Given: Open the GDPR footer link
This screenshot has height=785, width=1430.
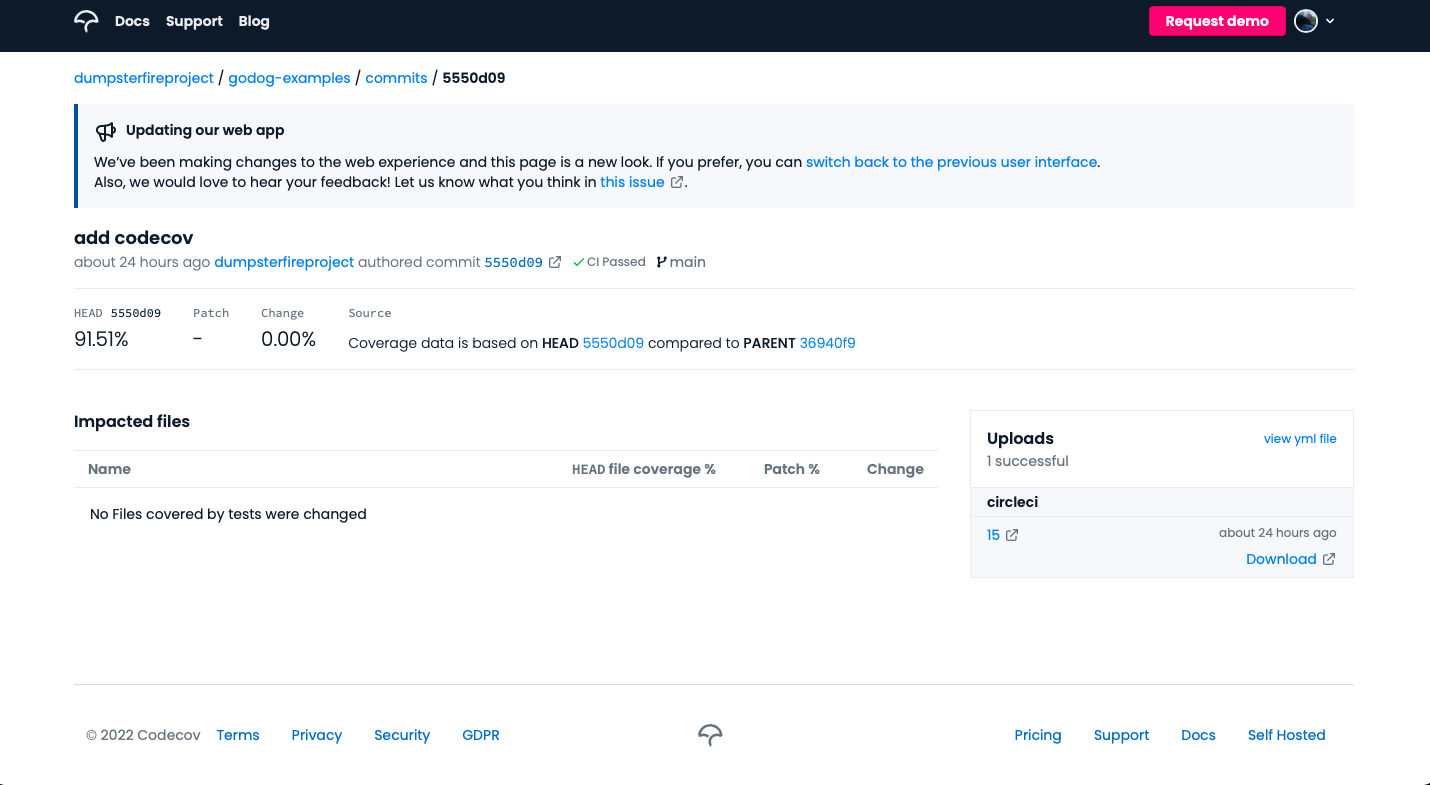Looking at the screenshot, I should (481, 735).
